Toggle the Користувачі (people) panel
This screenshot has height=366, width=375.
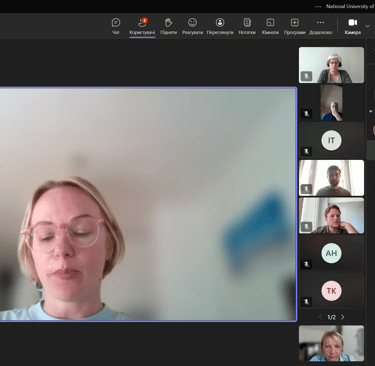[142, 26]
